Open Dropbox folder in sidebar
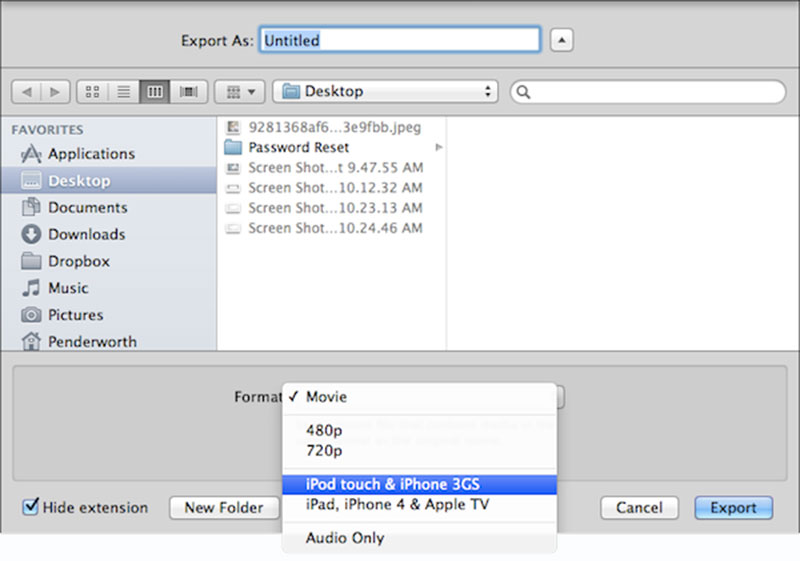This screenshot has height=561, width=800. (x=78, y=261)
